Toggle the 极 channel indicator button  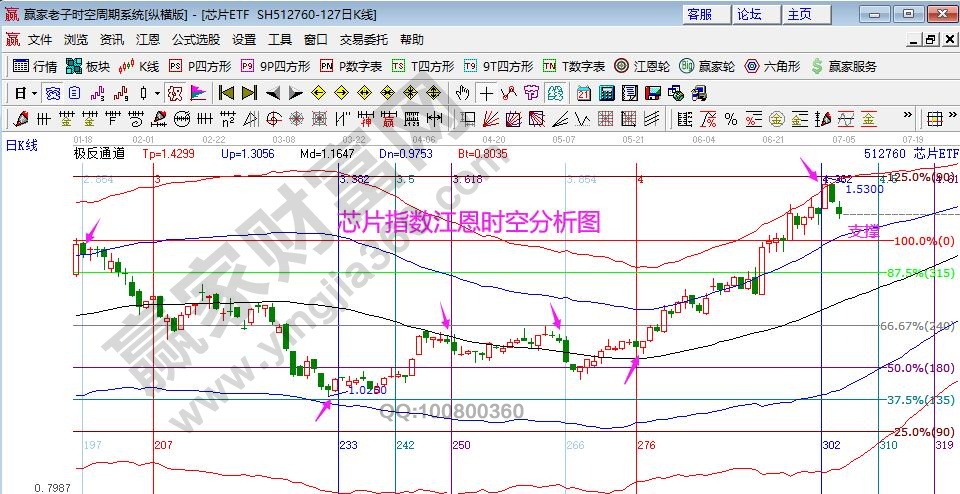tap(173, 93)
